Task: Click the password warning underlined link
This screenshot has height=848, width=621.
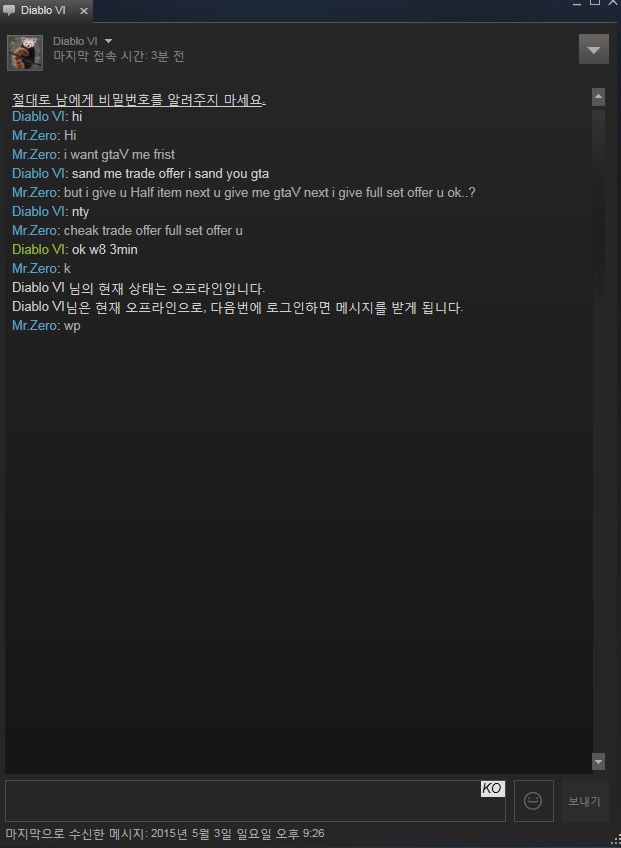Action: coord(139,100)
